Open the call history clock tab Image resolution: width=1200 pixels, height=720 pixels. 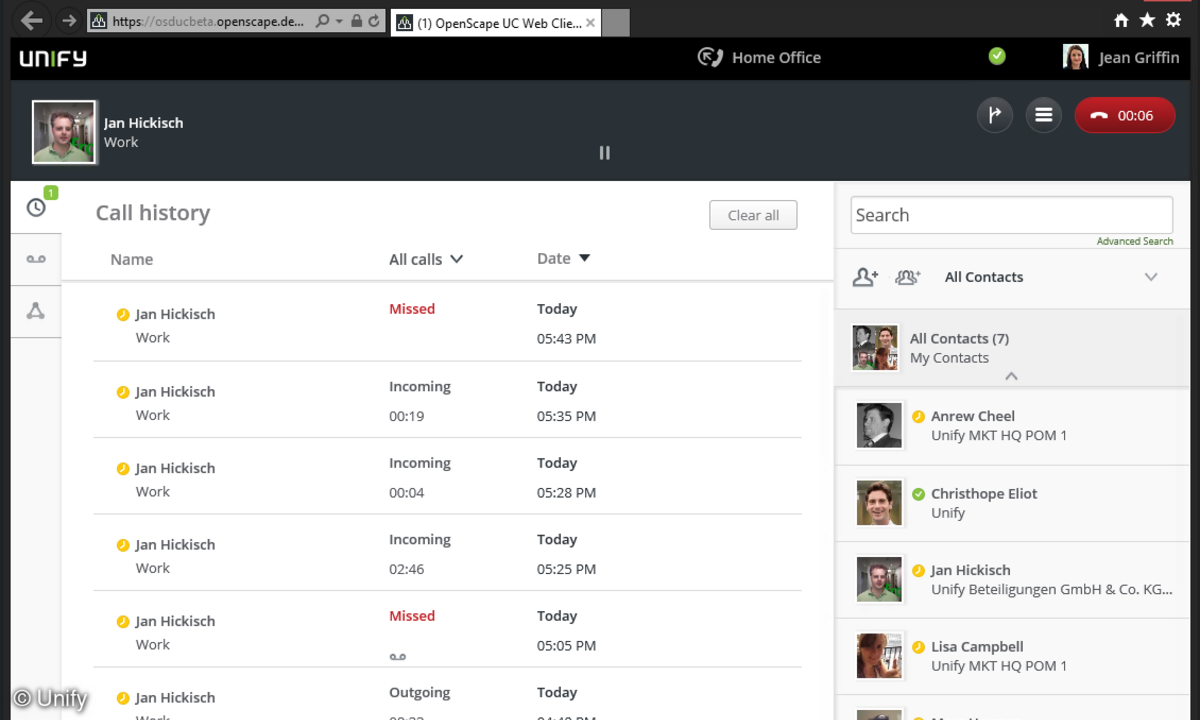tap(36, 208)
